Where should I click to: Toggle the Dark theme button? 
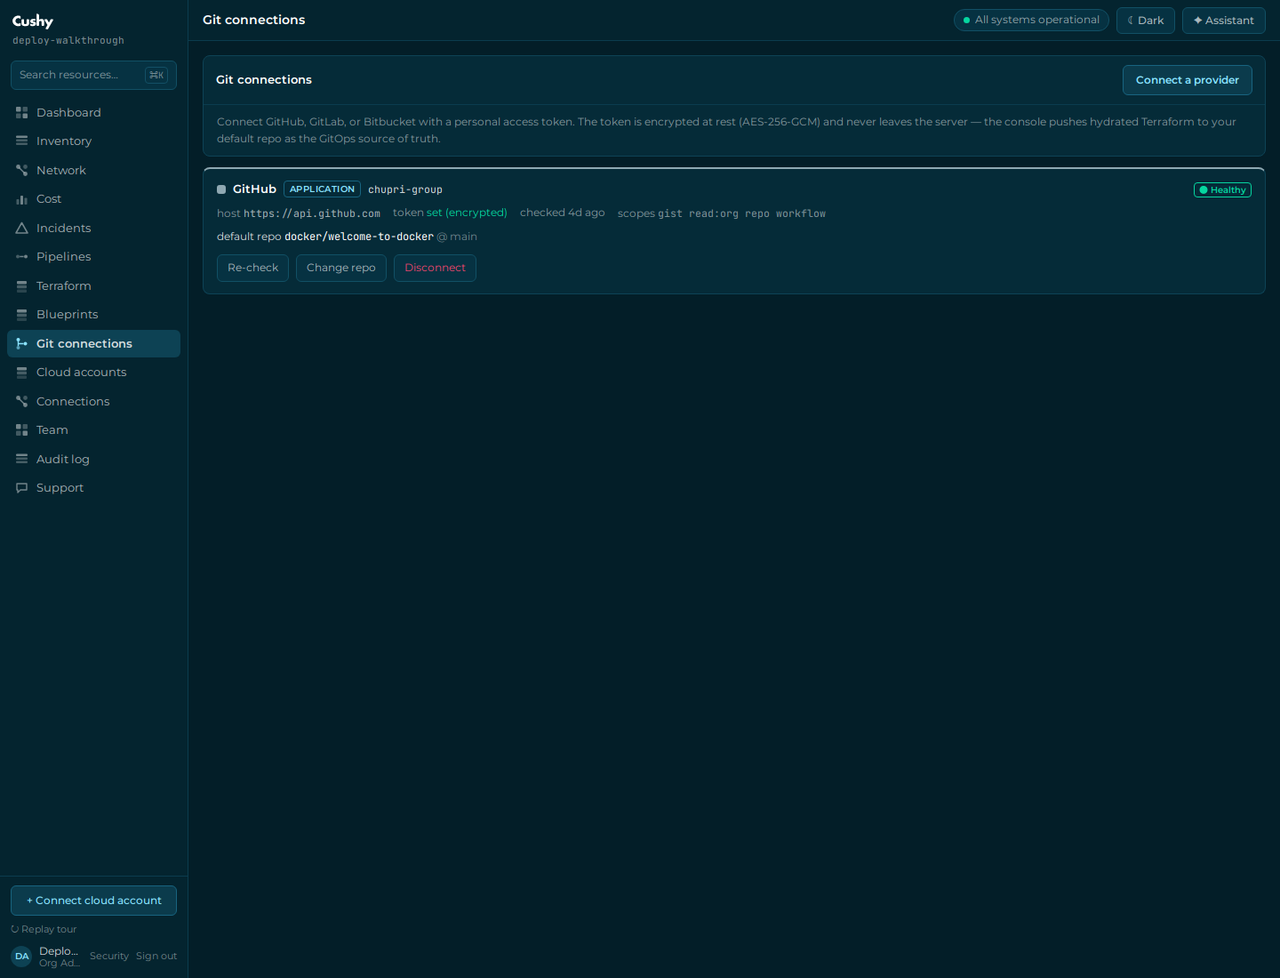pos(1145,20)
